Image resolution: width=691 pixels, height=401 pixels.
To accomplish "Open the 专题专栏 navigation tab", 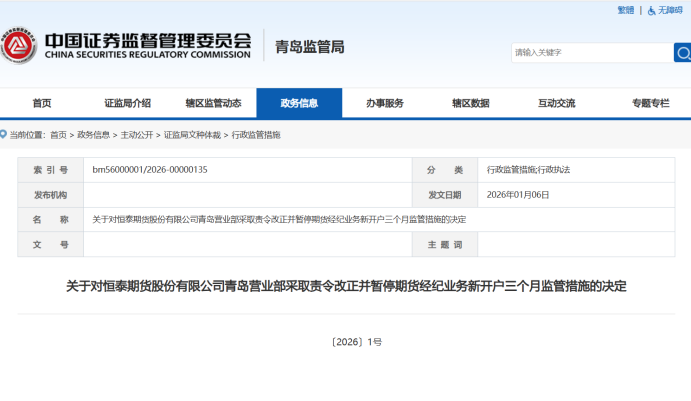I will click(650, 103).
